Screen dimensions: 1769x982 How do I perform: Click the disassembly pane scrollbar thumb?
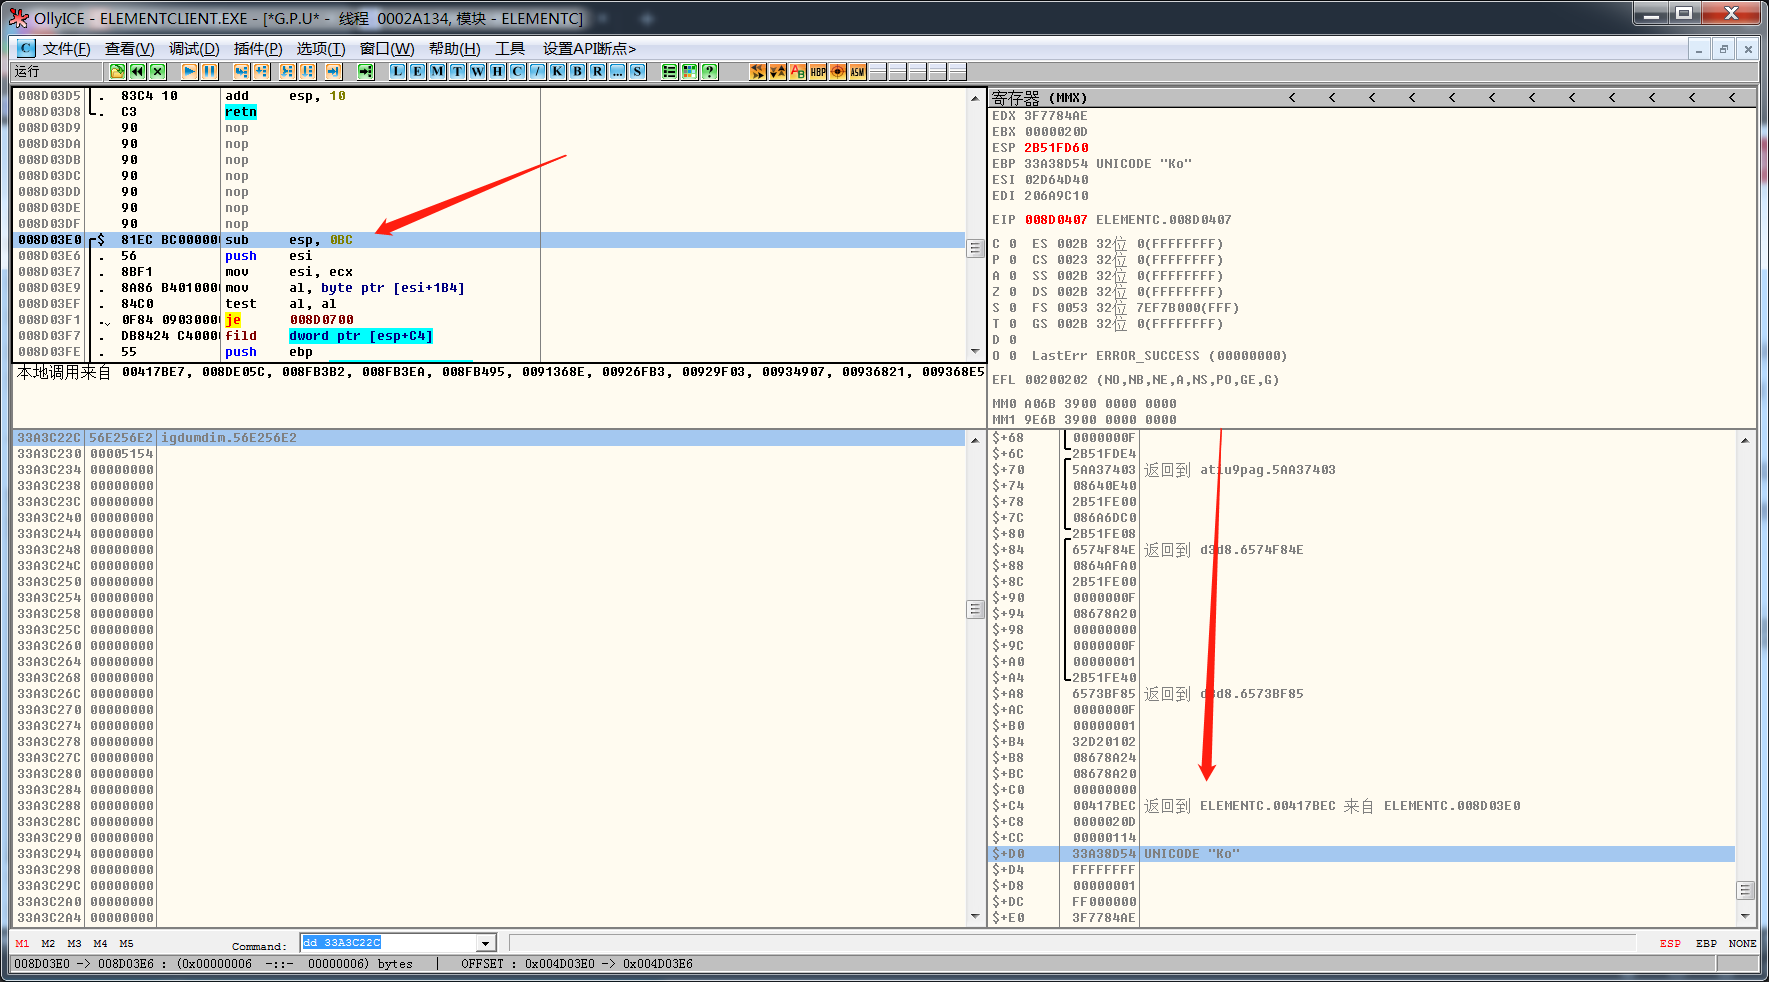(975, 249)
